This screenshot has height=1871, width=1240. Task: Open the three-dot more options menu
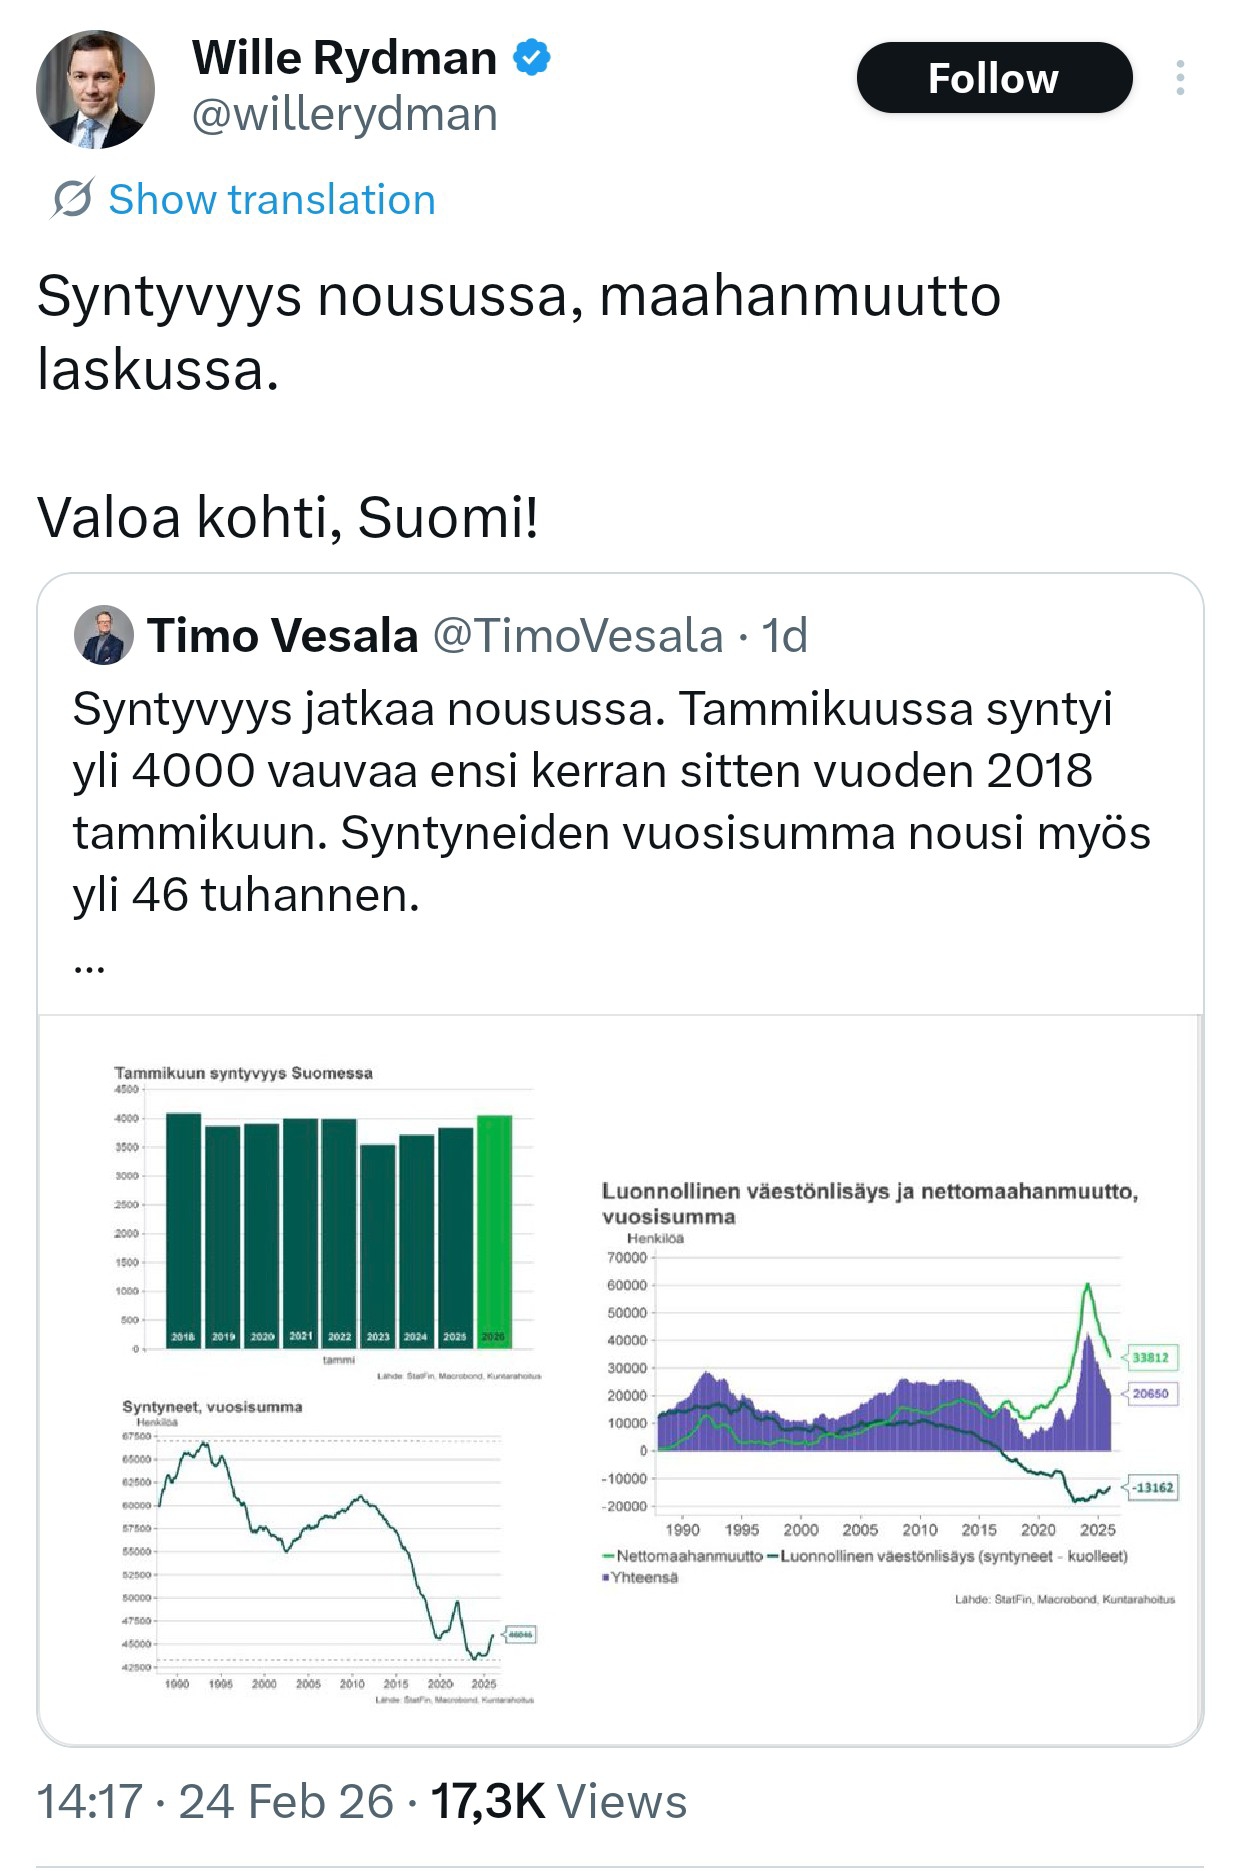(x=1180, y=78)
